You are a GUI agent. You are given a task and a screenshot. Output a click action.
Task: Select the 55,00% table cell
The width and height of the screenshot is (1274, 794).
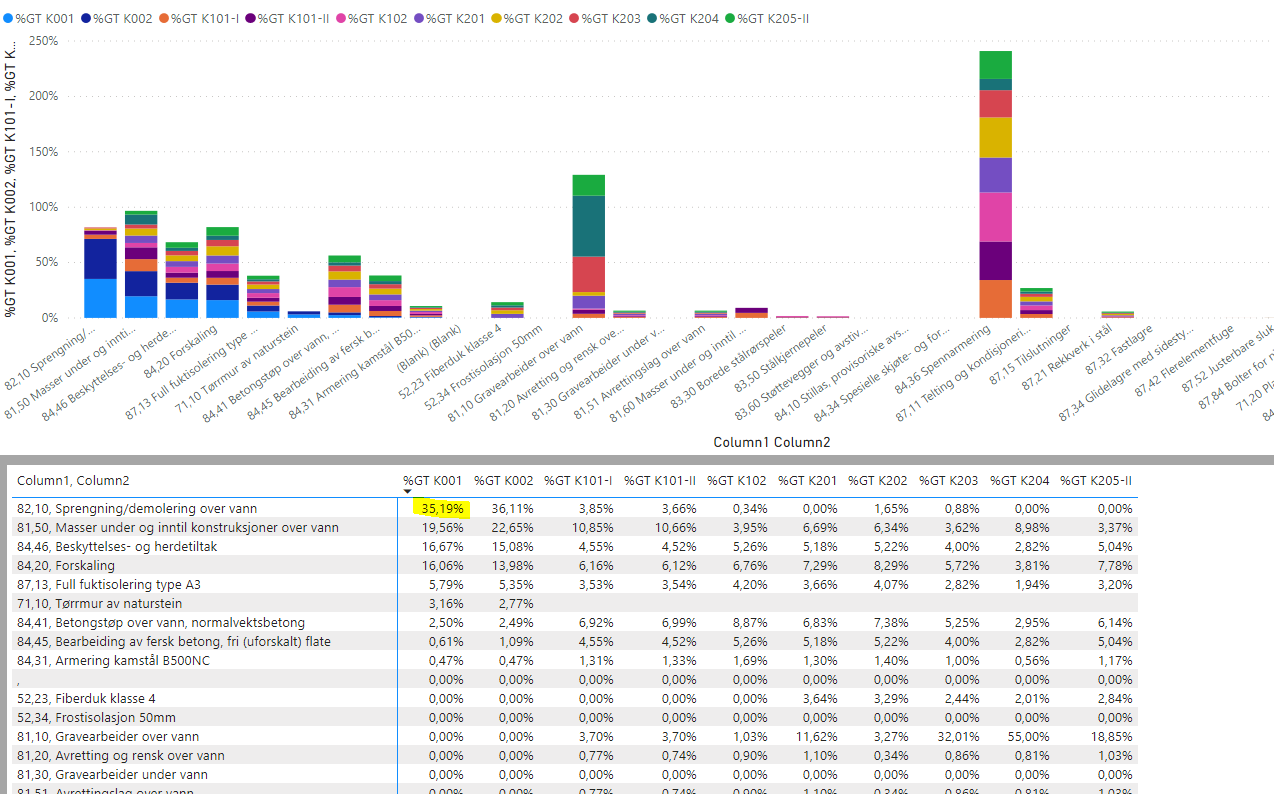click(x=1029, y=736)
